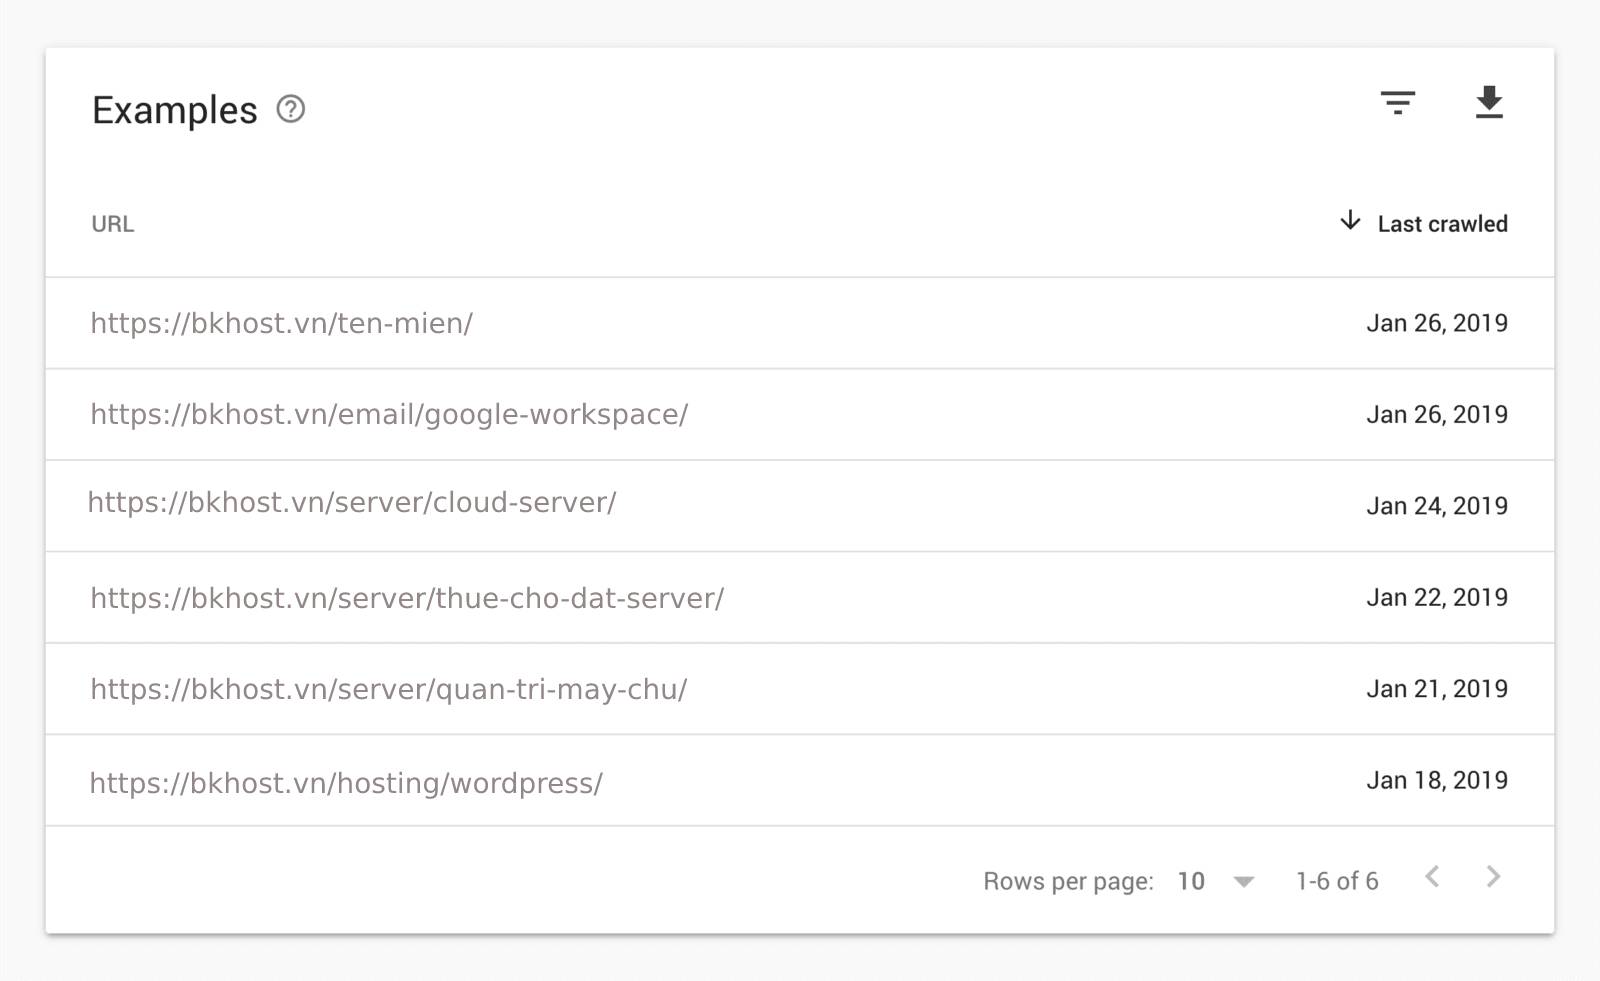Download the examples table
Image resolution: width=1600 pixels, height=981 pixels.
1490,102
